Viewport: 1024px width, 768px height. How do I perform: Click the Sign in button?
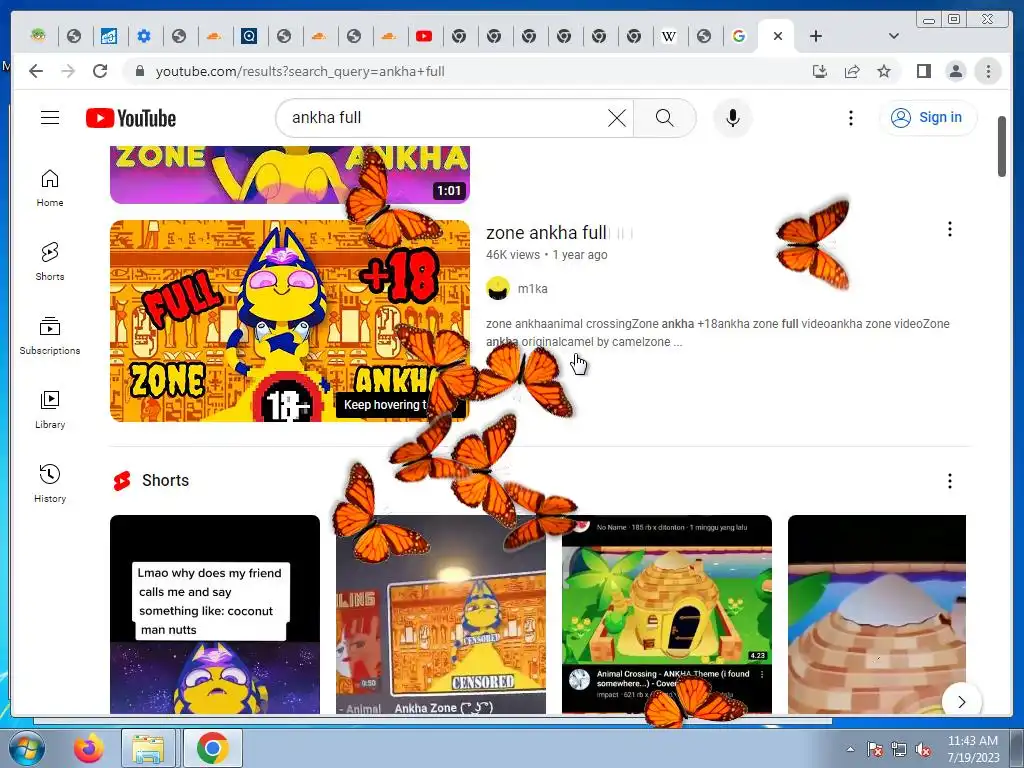pyautogui.click(x=928, y=118)
